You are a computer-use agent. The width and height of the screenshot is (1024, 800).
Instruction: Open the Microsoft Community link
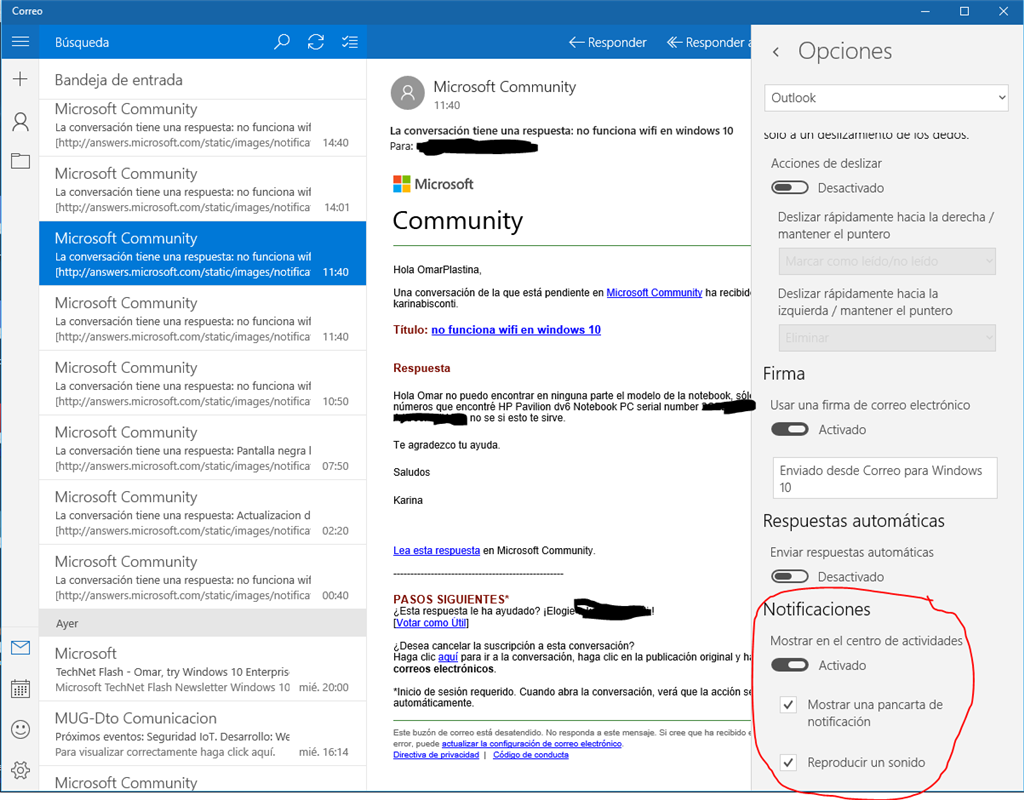click(654, 293)
